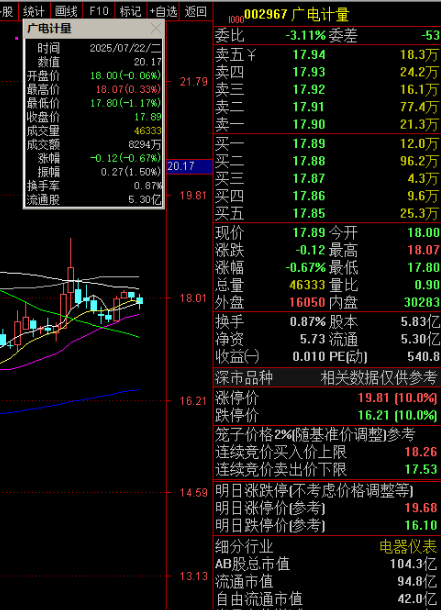Click the blue moving average line
This screenshot has height=610, width=441.
point(70,401)
